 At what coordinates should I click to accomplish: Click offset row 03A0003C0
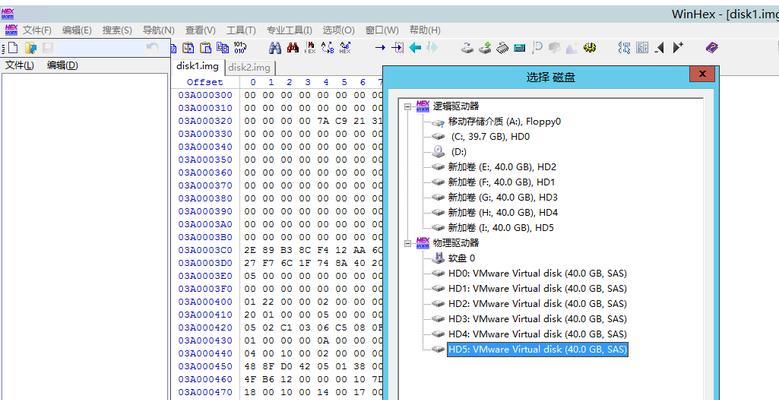click(205, 250)
